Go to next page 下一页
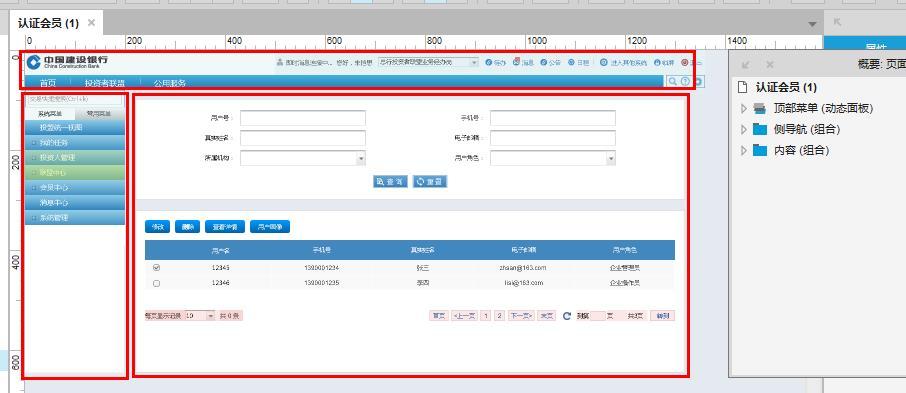Image resolution: width=906 pixels, height=393 pixels. (x=521, y=316)
